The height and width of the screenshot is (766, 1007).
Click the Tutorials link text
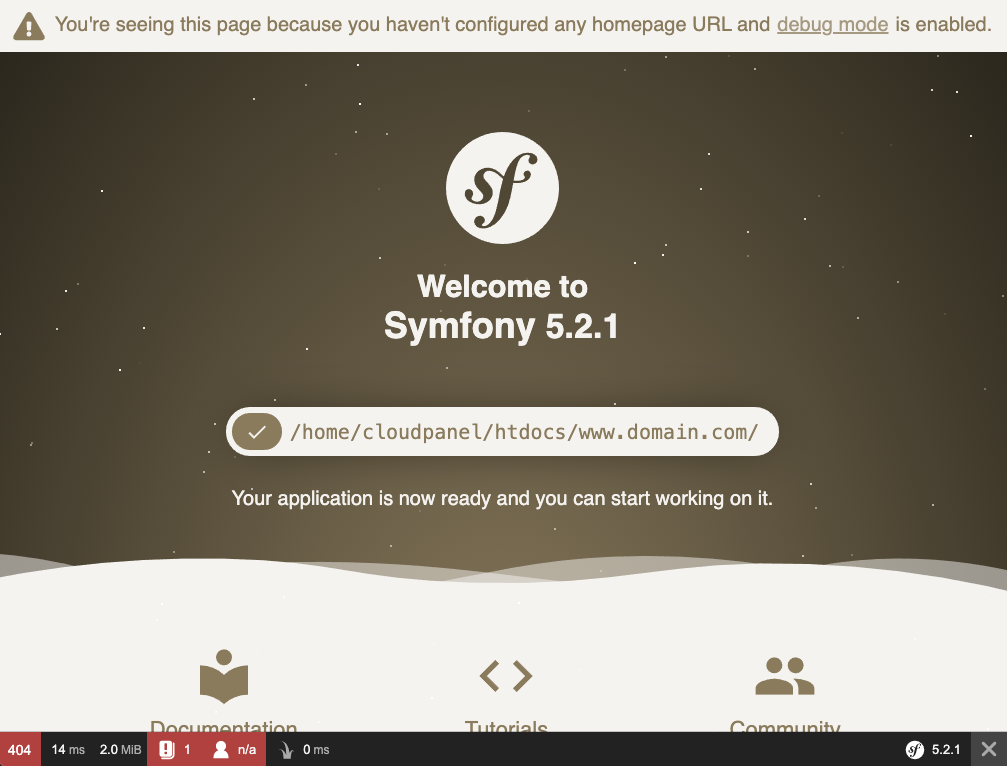[x=506, y=726]
